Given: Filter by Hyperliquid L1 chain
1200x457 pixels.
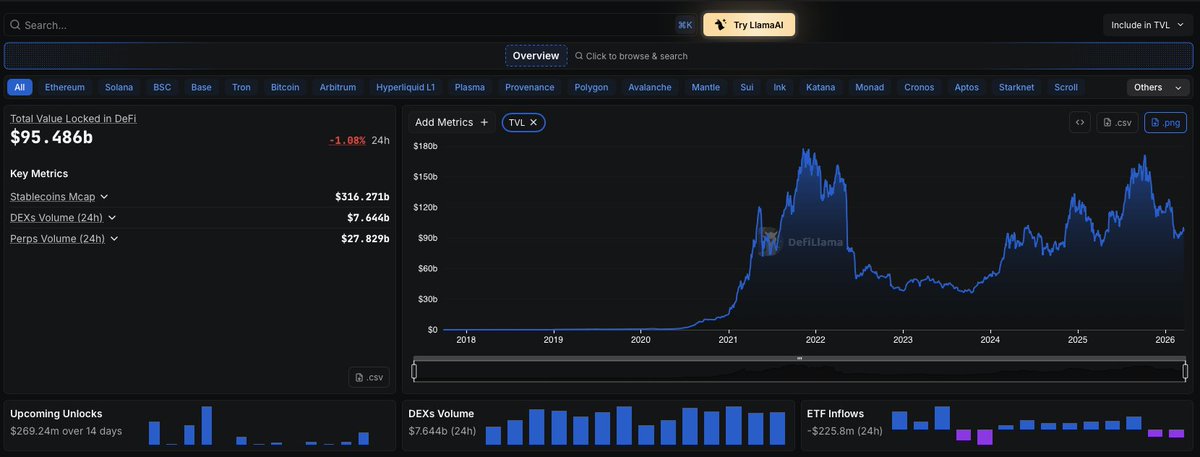Looking at the screenshot, I should (405, 87).
